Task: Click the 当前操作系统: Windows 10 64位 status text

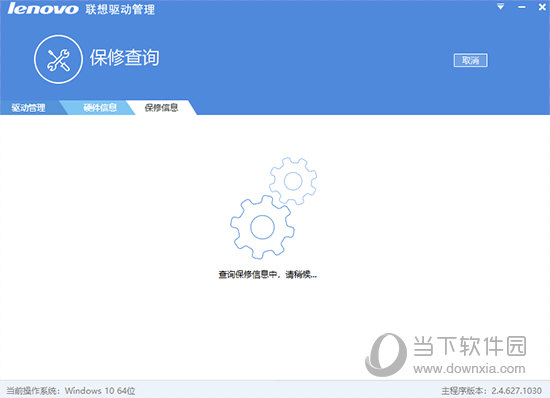Action: tap(71, 391)
